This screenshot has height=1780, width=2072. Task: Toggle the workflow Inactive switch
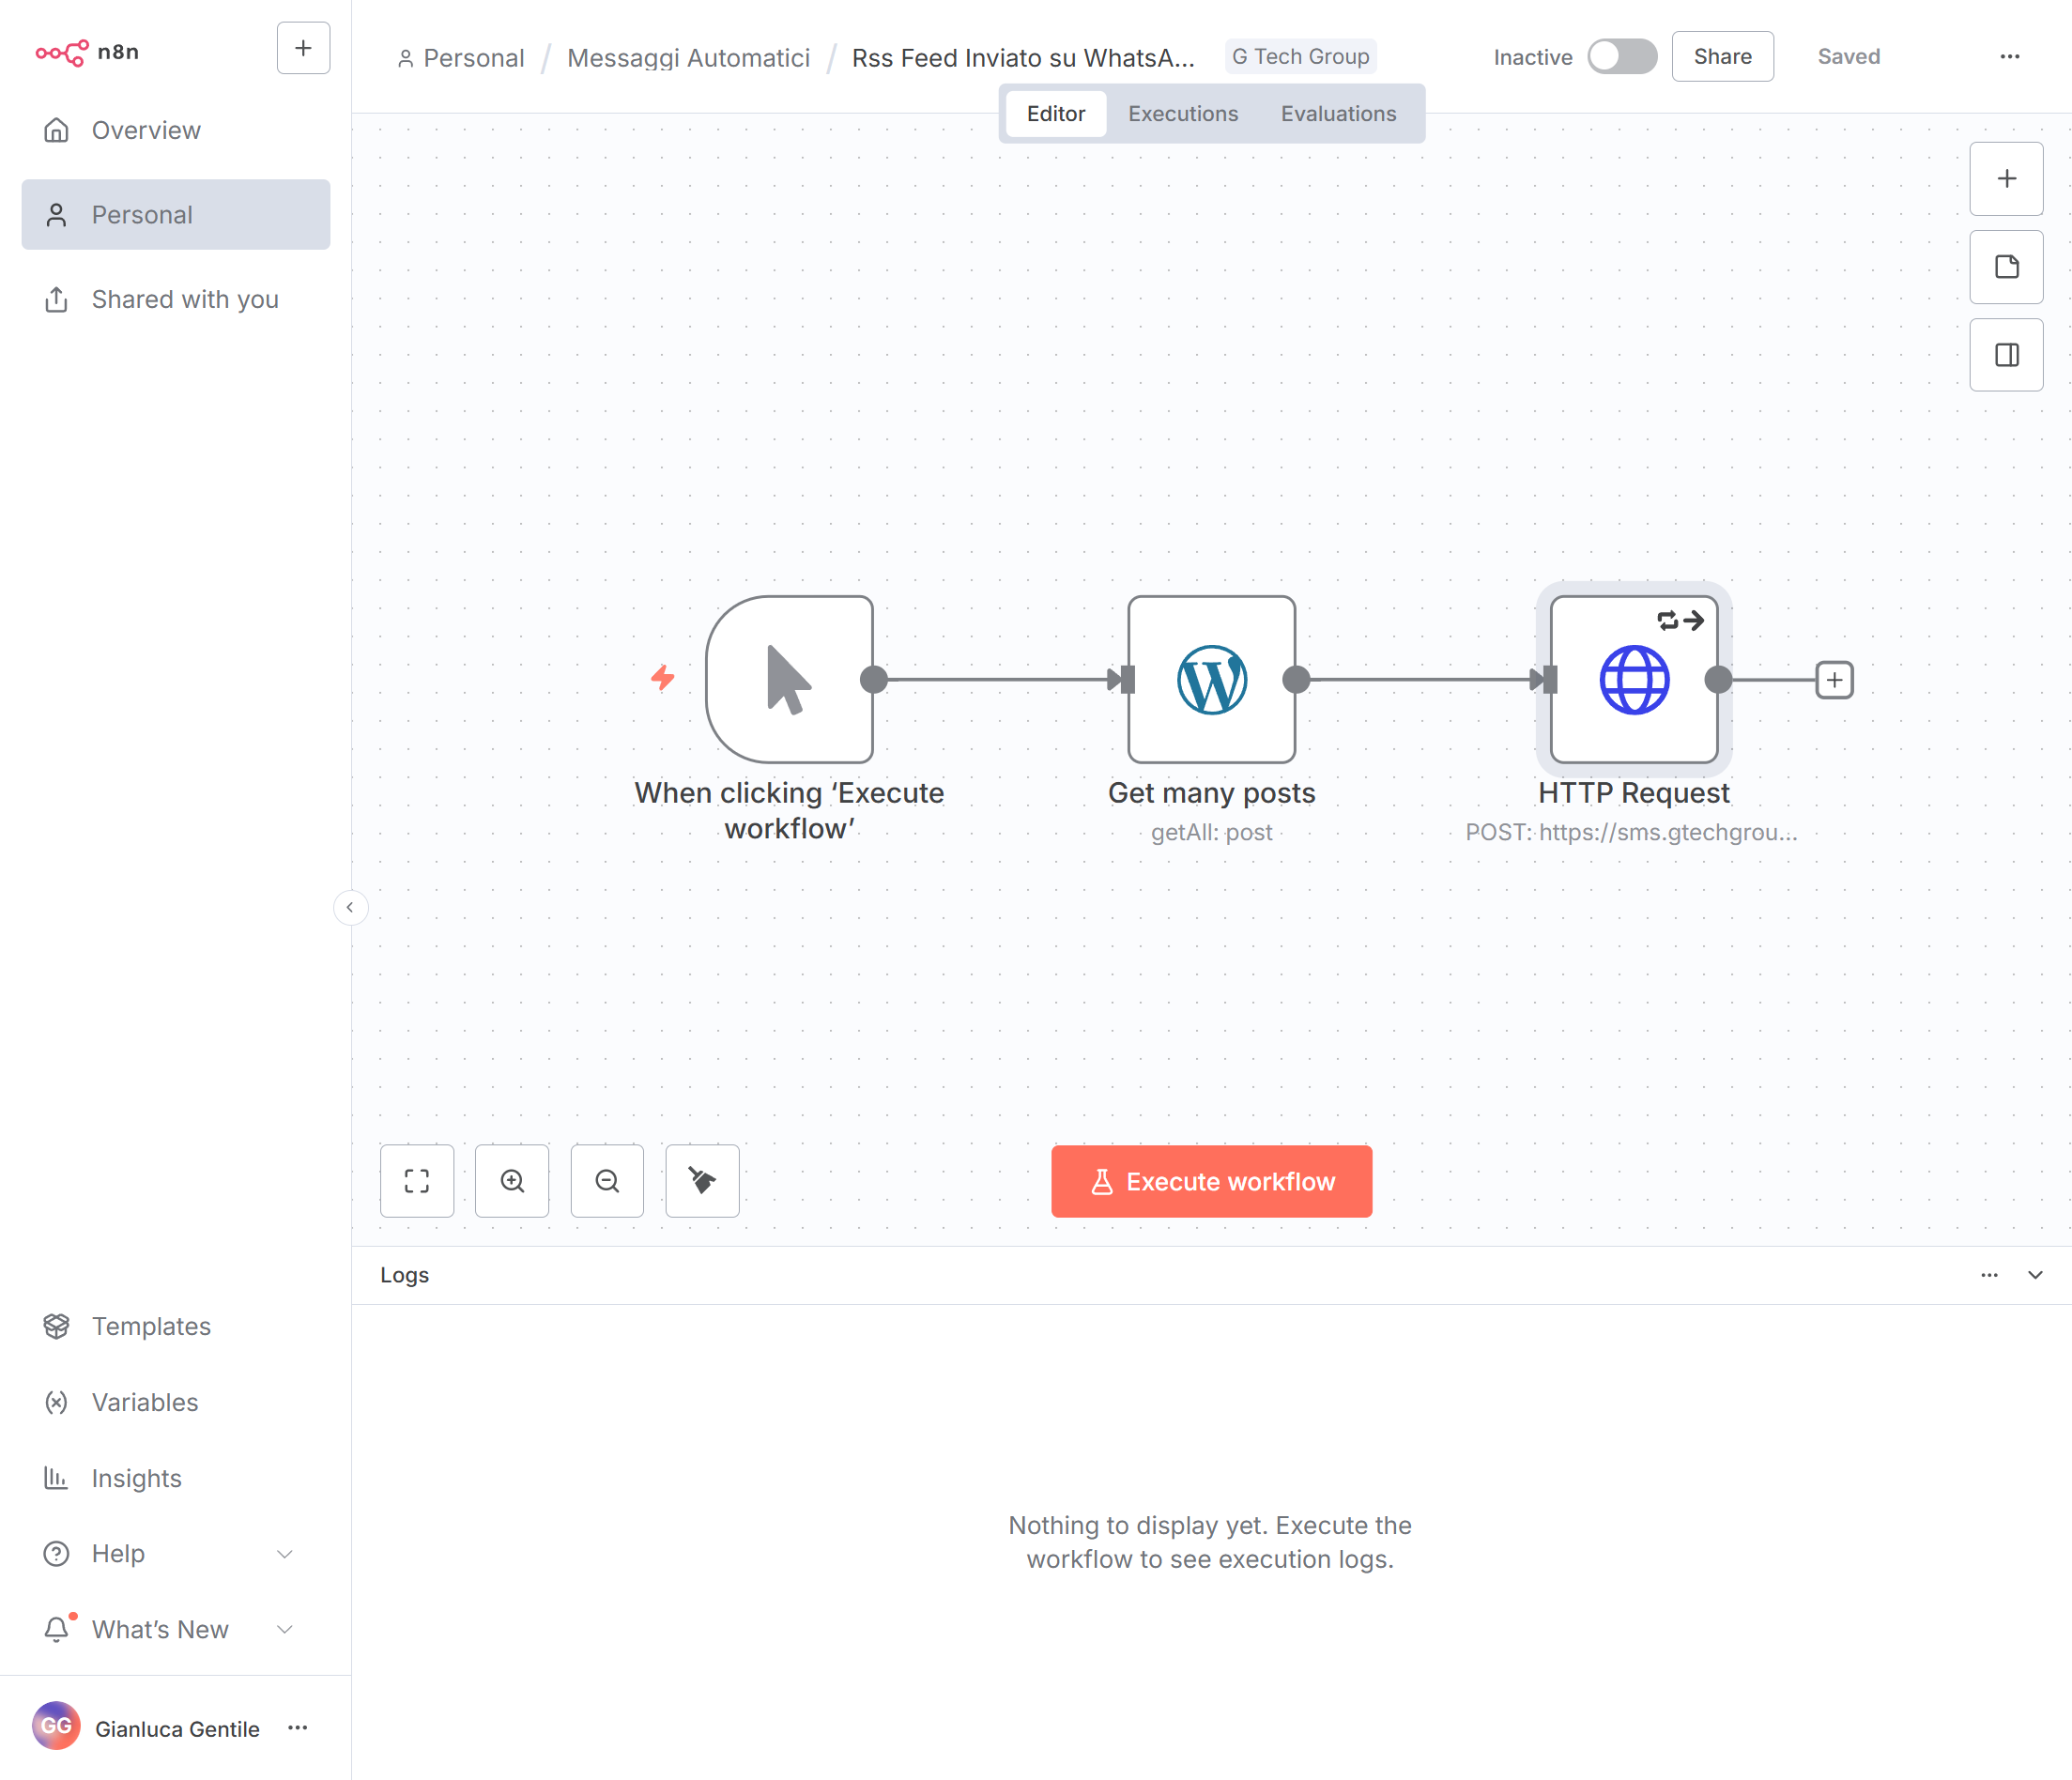click(1621, 57)
